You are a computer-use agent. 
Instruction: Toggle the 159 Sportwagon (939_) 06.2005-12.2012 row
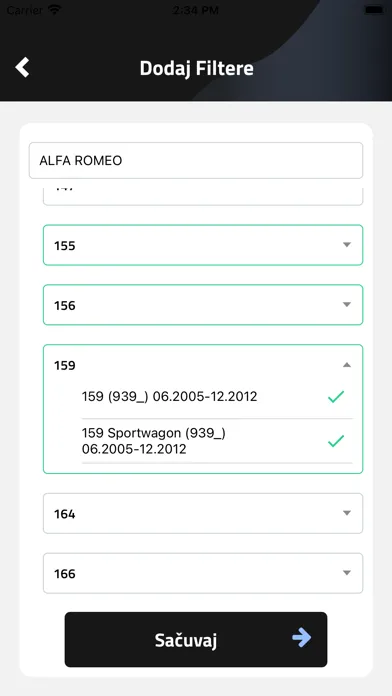coord(217,441)
